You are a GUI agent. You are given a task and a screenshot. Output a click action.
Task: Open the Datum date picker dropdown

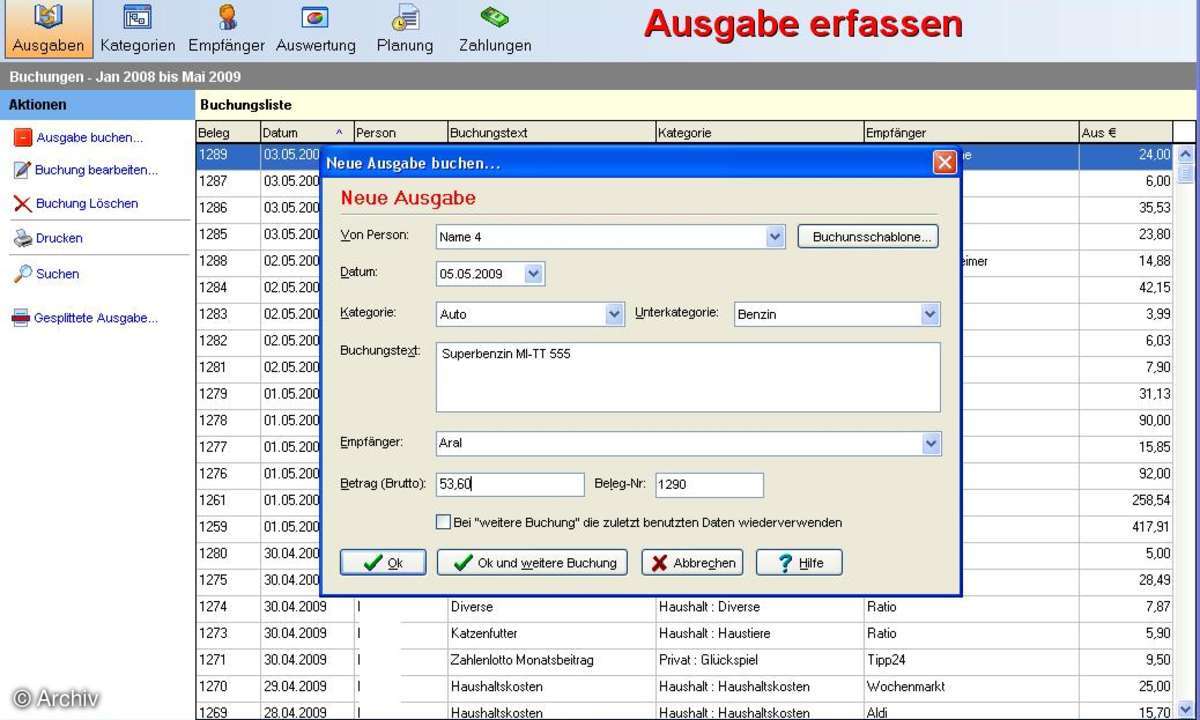pyautogui.click(x=533, y=273)
